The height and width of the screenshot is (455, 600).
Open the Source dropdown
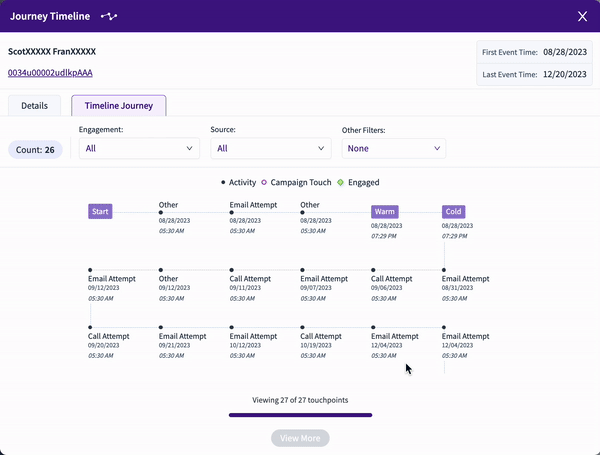(x=271, y=148)
